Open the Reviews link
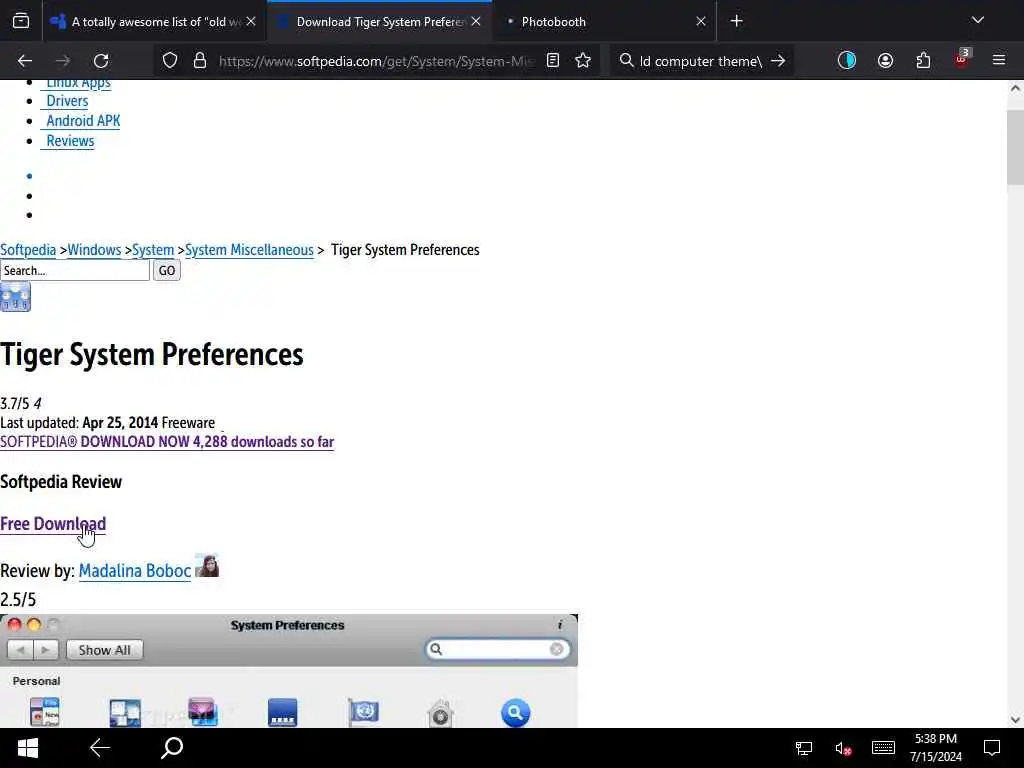 [70, 141]
